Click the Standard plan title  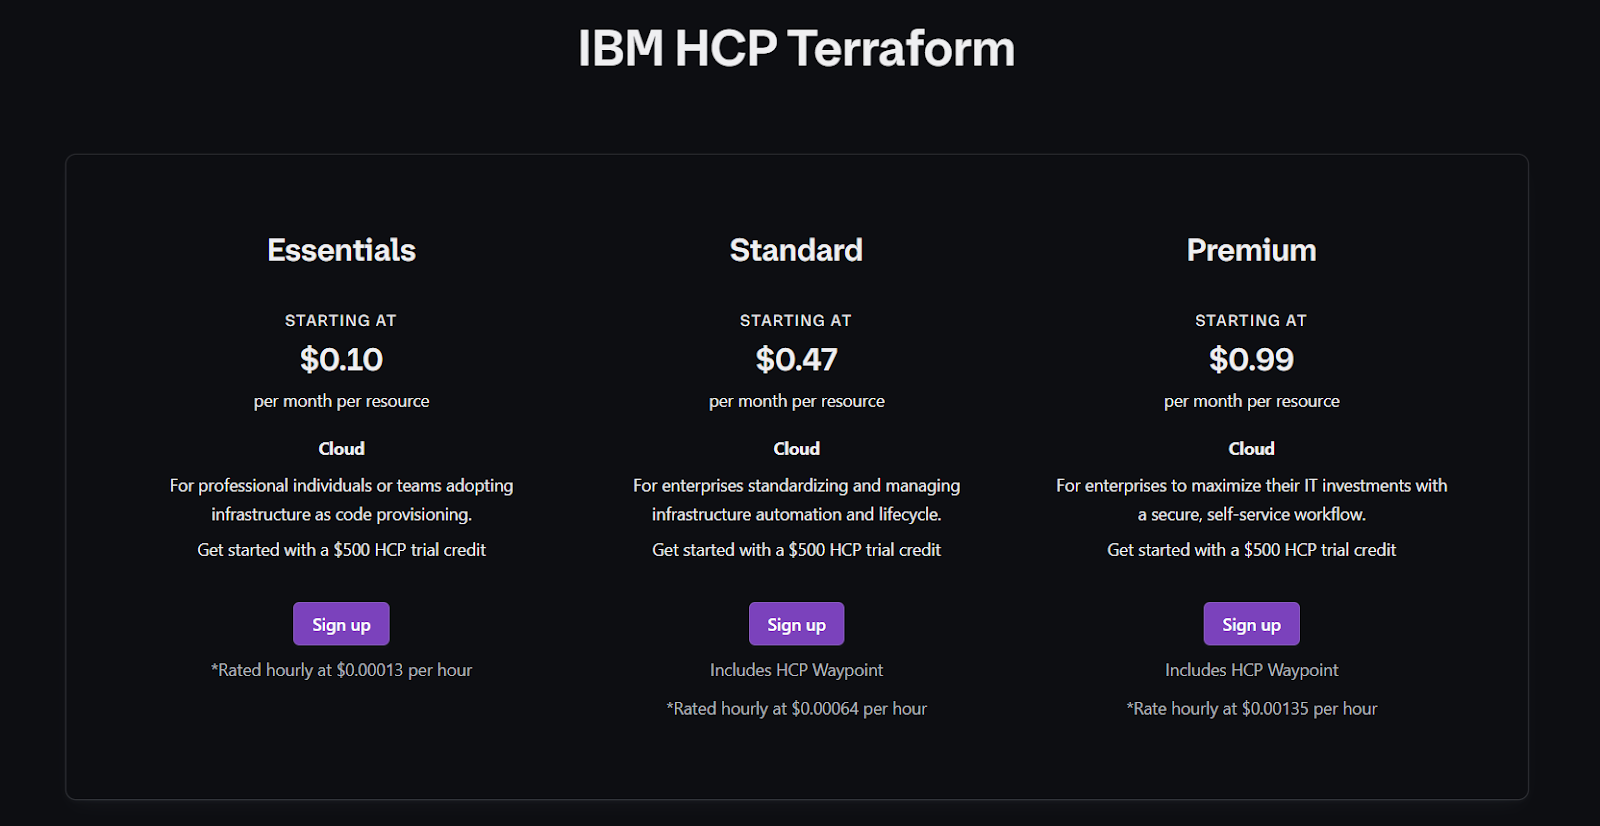796,250
